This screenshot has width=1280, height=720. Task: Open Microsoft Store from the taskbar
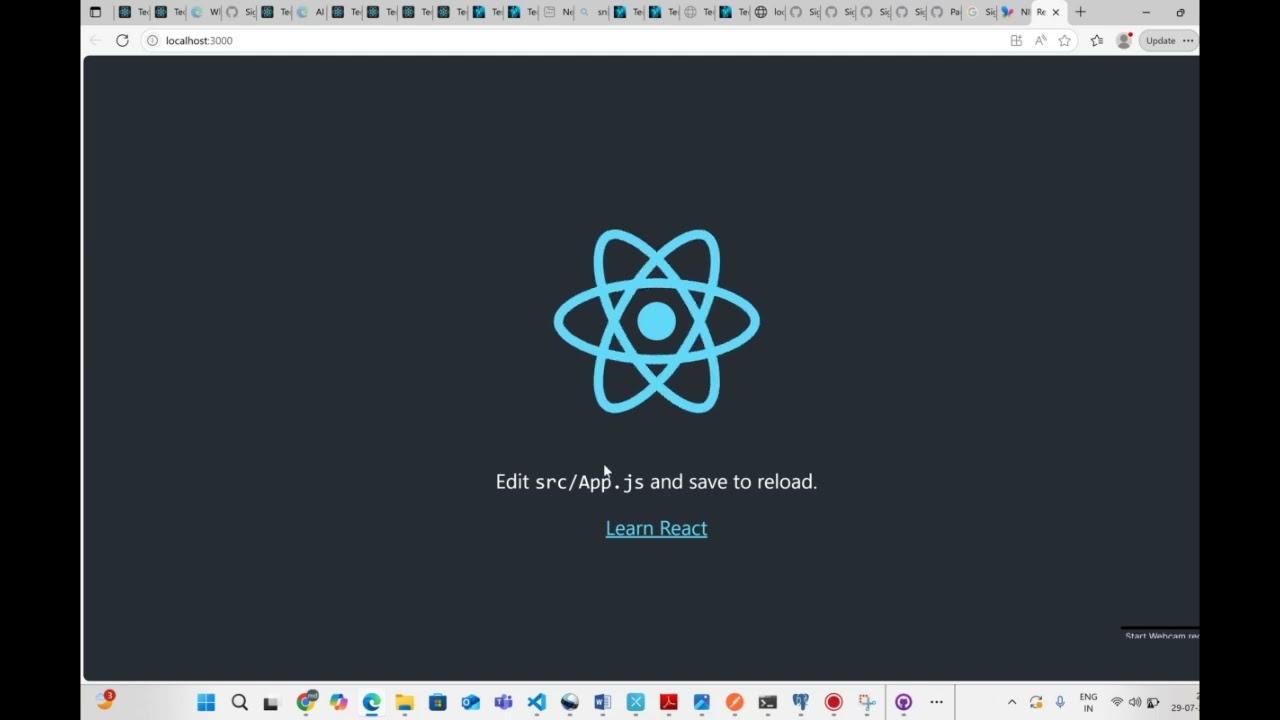click(x=437, y=702)
